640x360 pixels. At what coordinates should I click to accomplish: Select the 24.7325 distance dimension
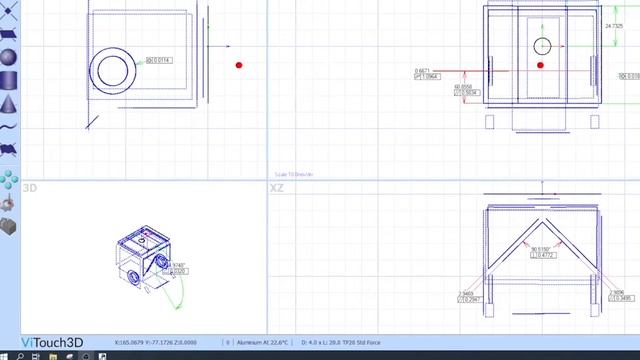coord(614,26)
